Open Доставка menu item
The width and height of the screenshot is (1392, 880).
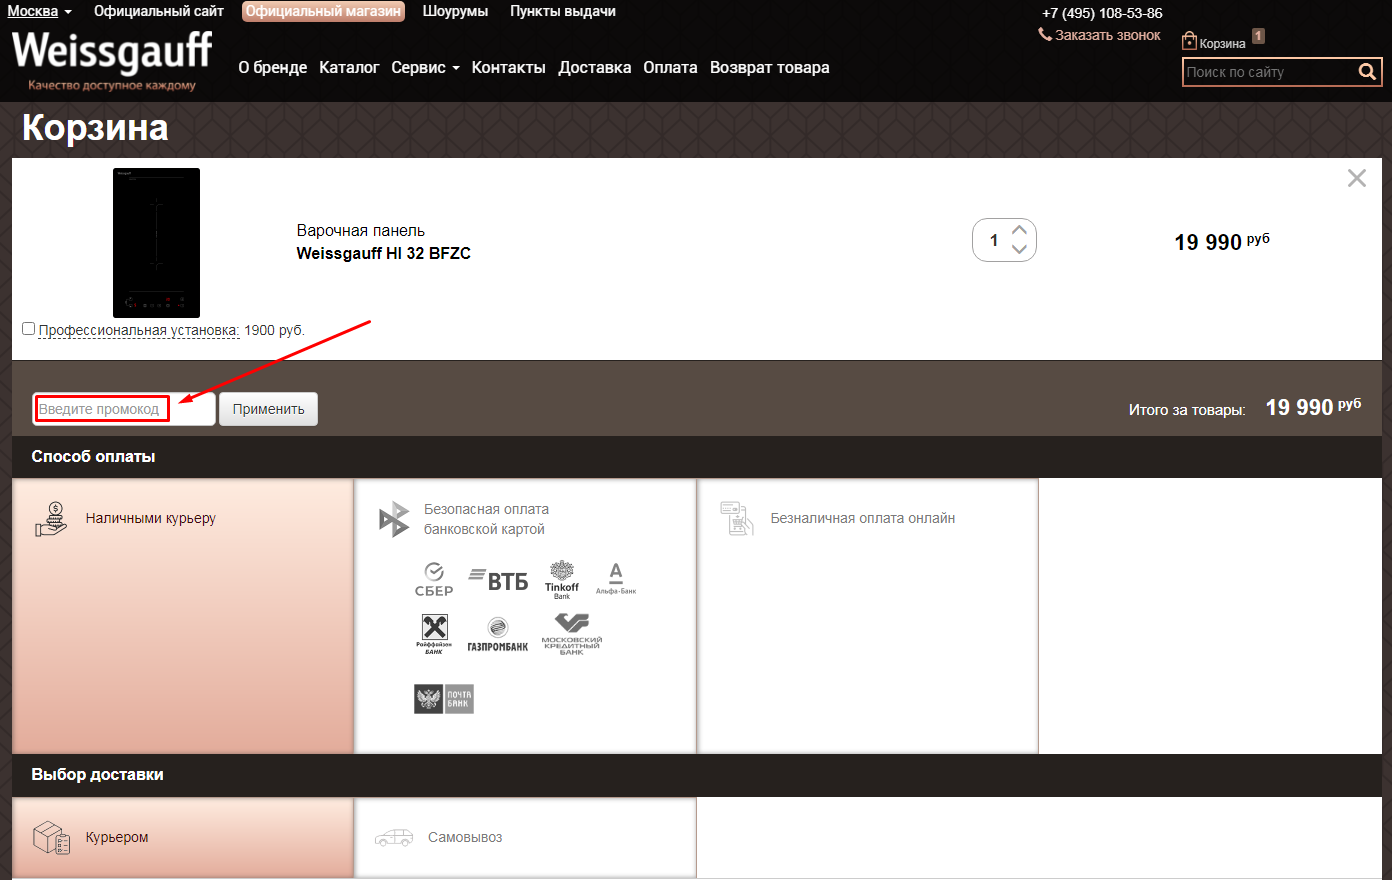[595, 68]
